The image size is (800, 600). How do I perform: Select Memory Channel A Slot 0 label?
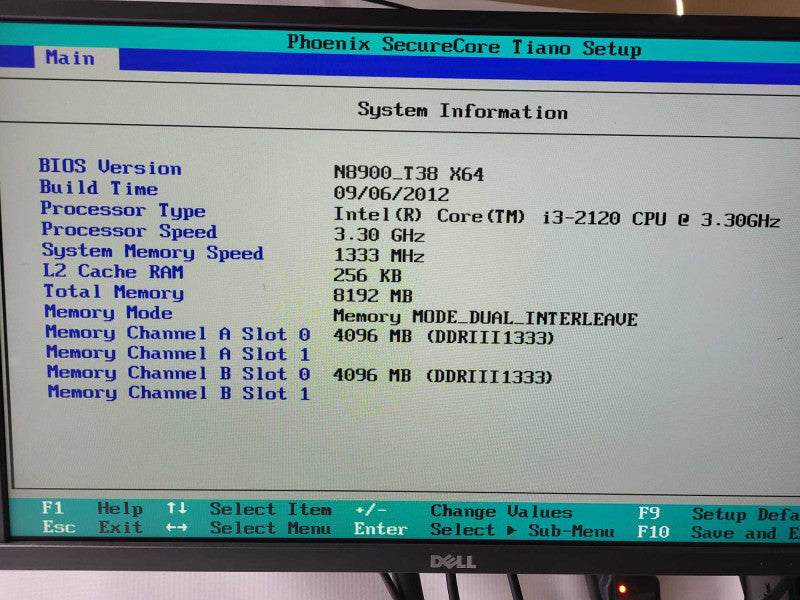(178, 333)
